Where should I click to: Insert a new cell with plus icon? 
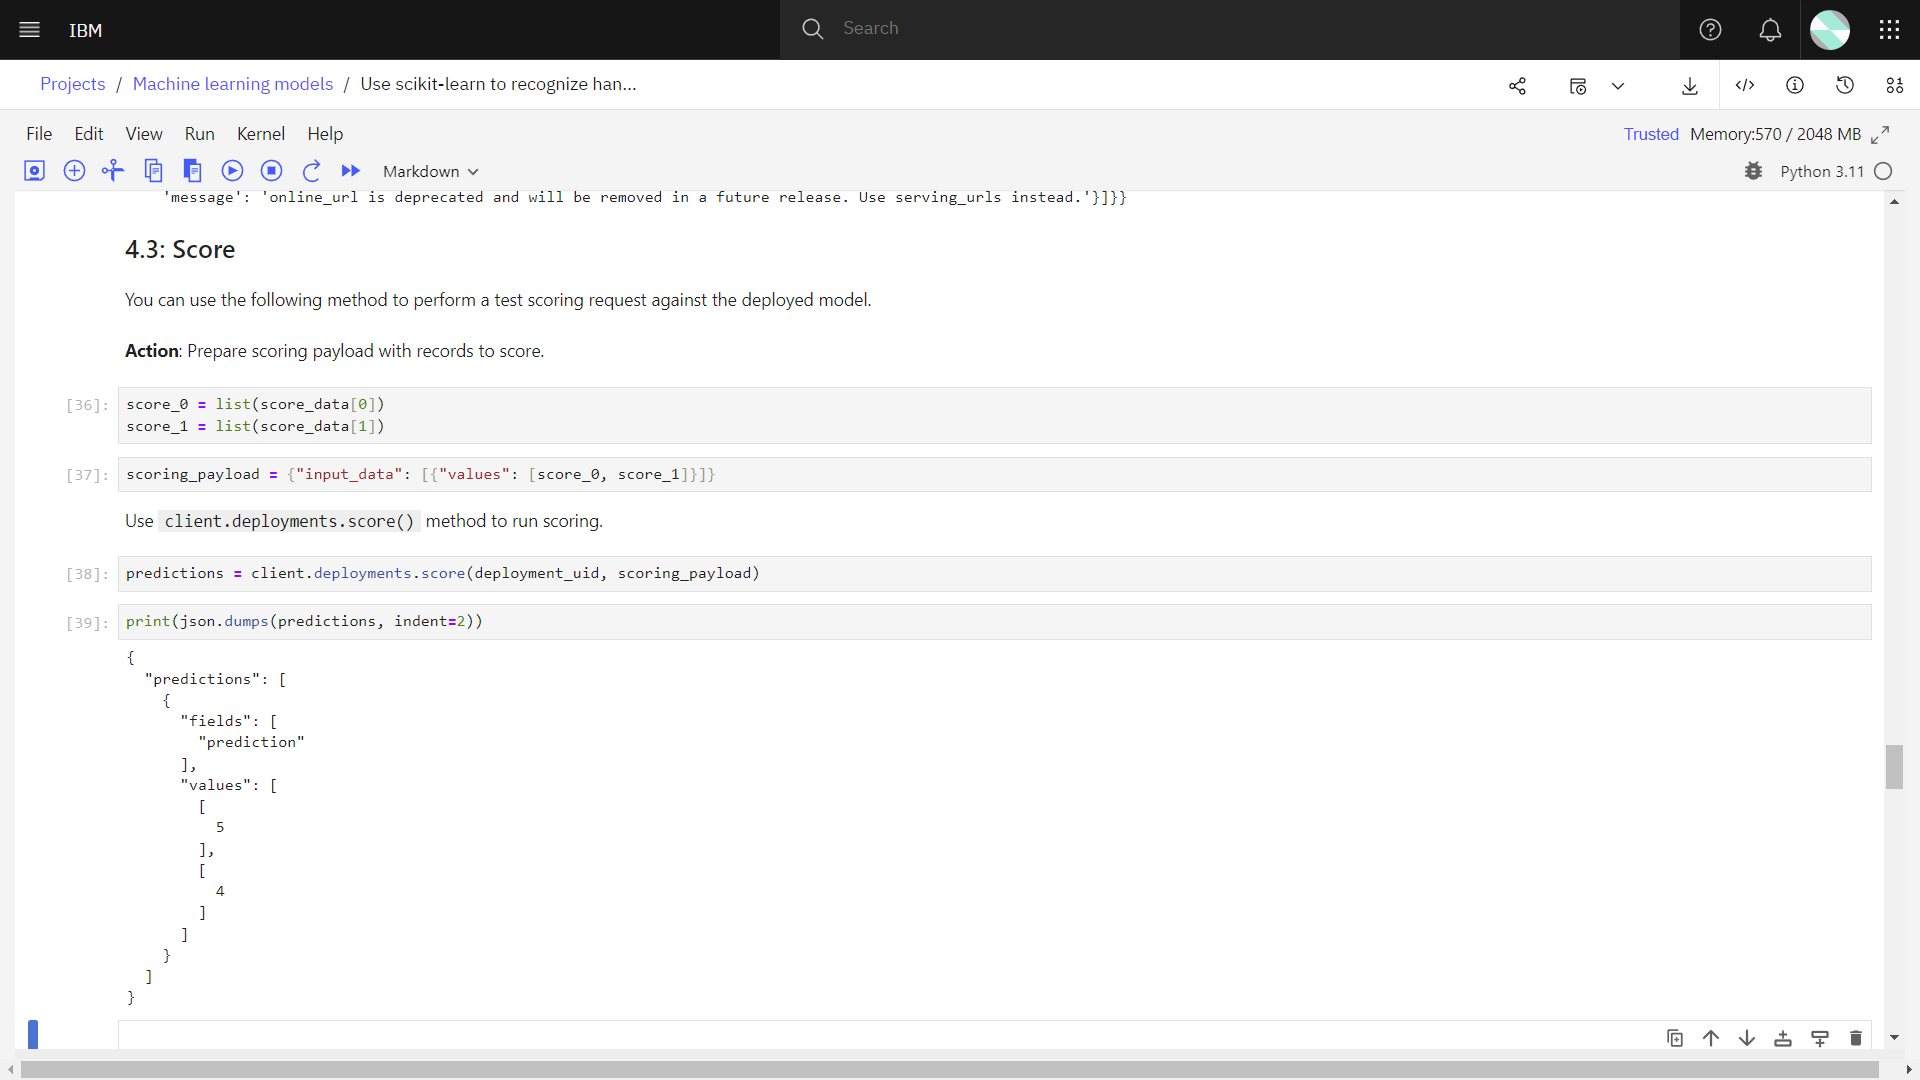[x=74, y=171]
